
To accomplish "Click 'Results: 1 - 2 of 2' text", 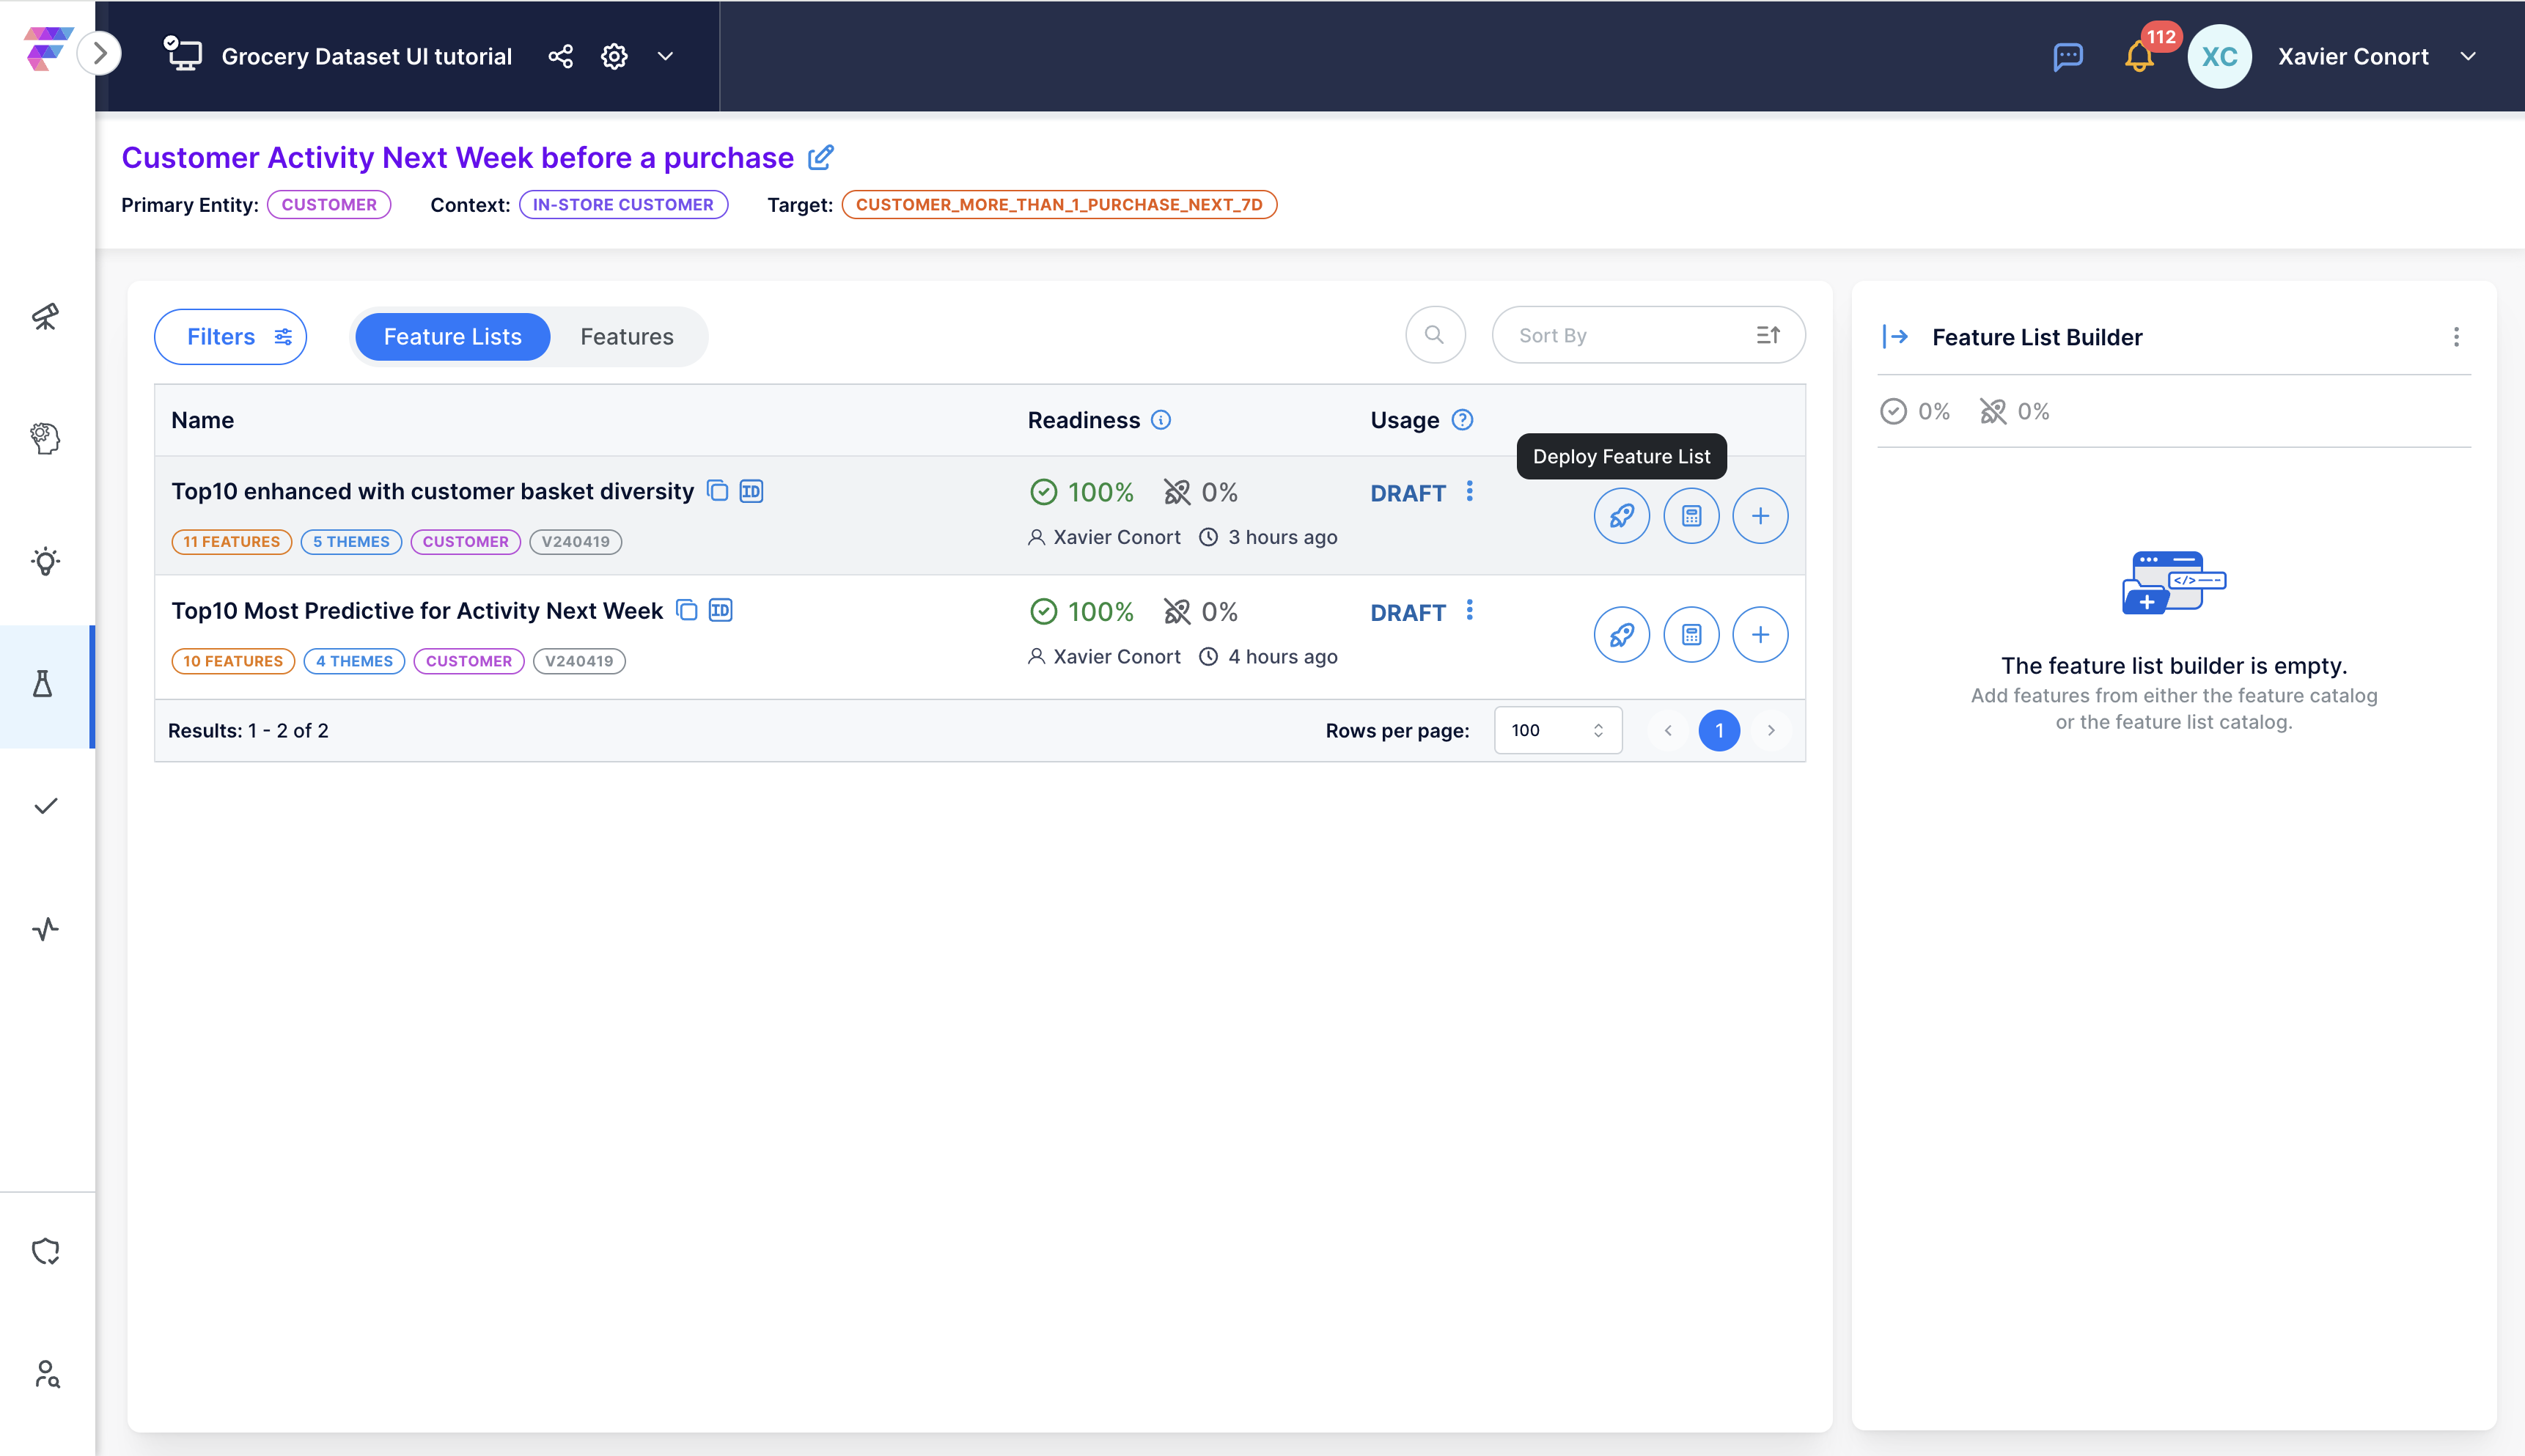I will (x=248, y=731).
